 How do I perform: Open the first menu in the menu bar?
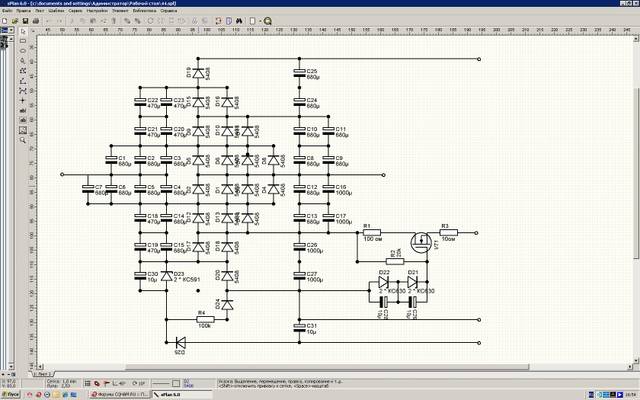6,11
